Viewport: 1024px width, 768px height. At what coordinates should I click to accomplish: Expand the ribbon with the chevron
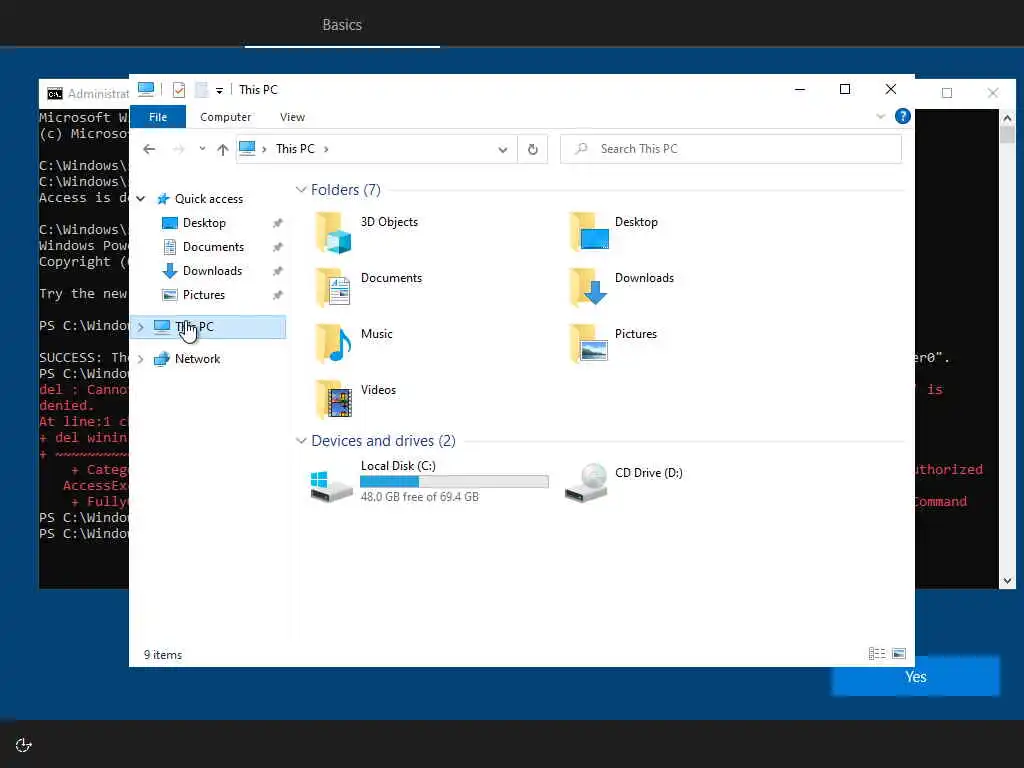click(x=880, y=116)
